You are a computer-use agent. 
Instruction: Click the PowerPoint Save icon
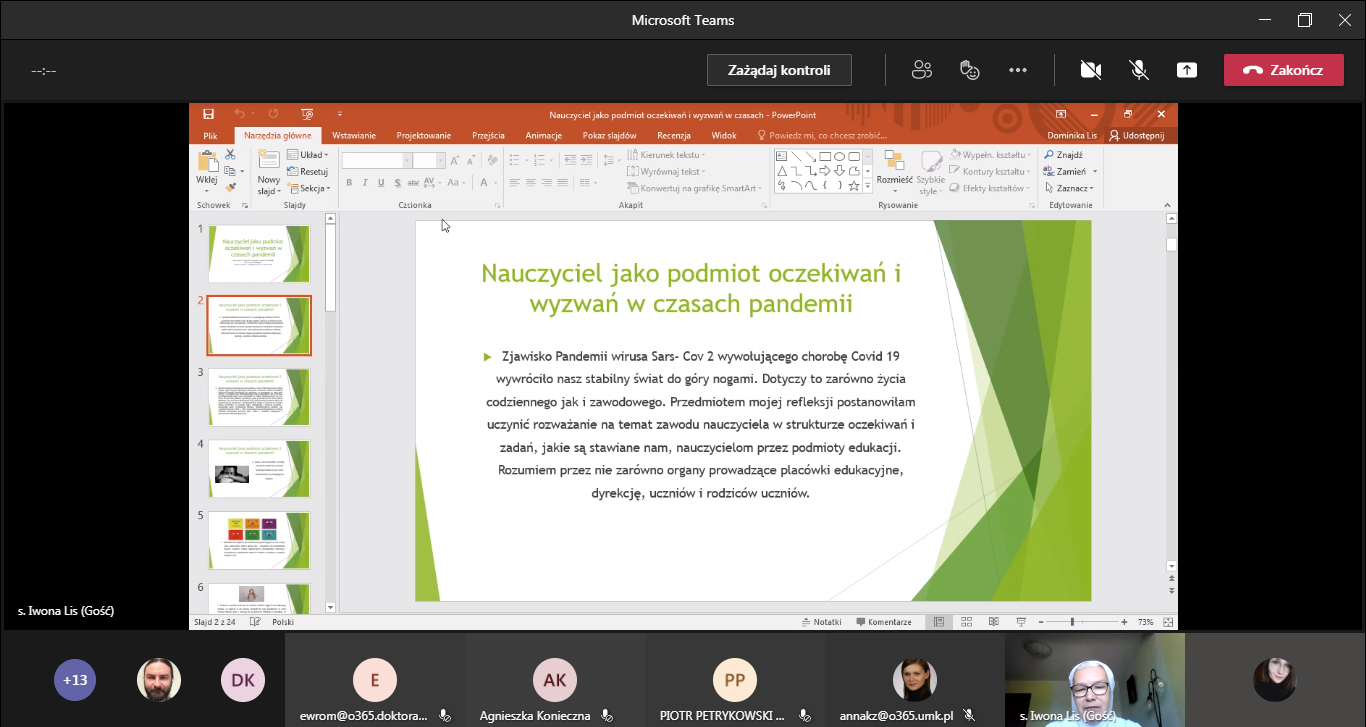click(209, 114)
